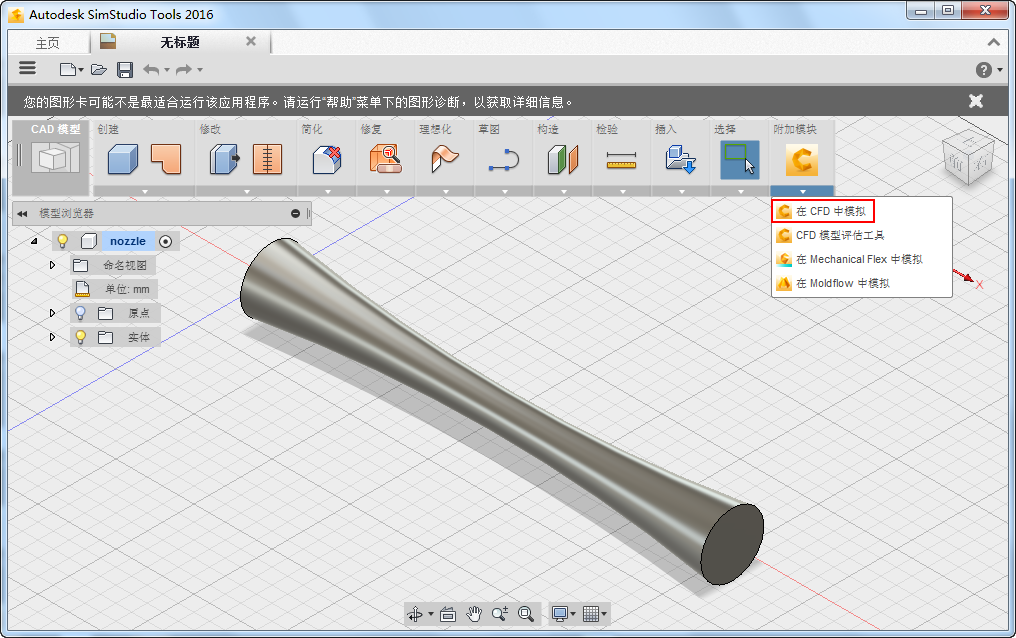
Task: Click the zoom window magnifier icon
Action: [526, 613]
